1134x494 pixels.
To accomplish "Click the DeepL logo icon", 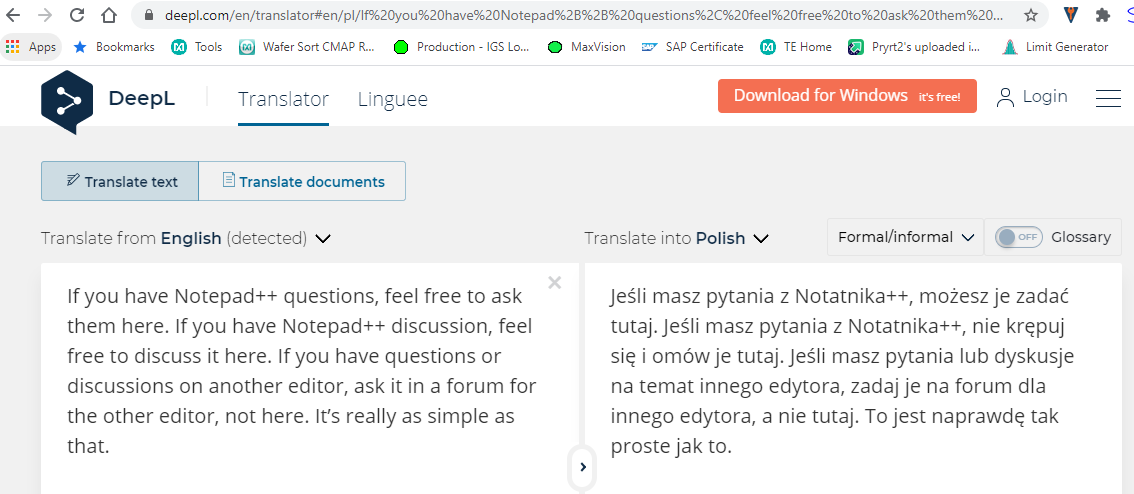I will [67, 101].
